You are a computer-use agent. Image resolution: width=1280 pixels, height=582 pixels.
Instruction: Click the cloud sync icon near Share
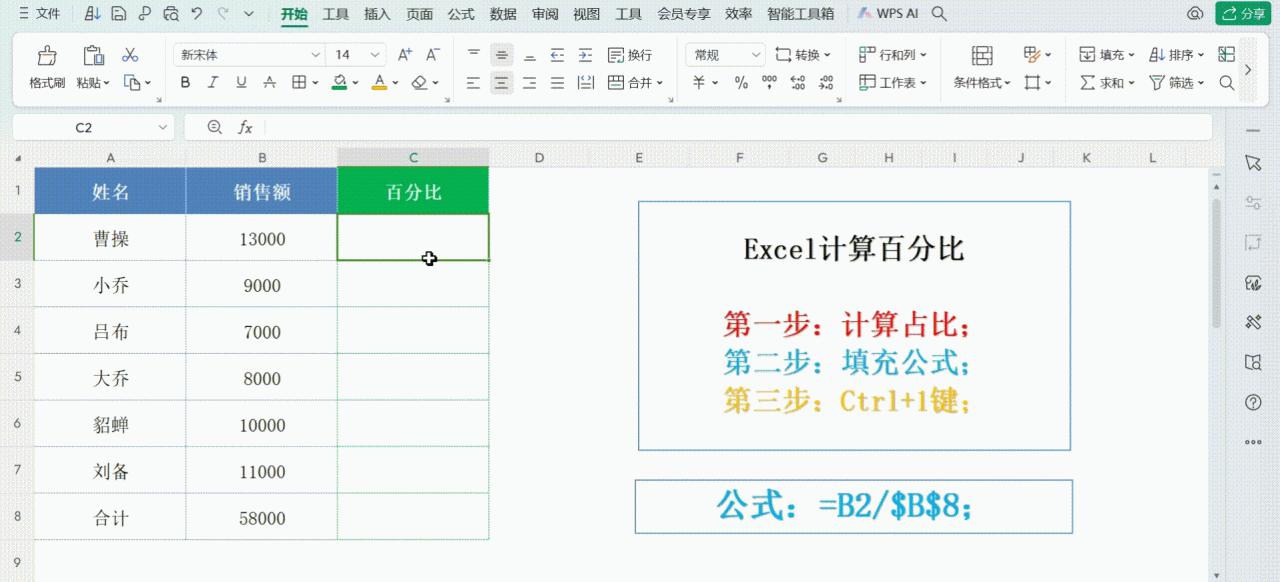pyautogui.click(x=1195, y=14)
